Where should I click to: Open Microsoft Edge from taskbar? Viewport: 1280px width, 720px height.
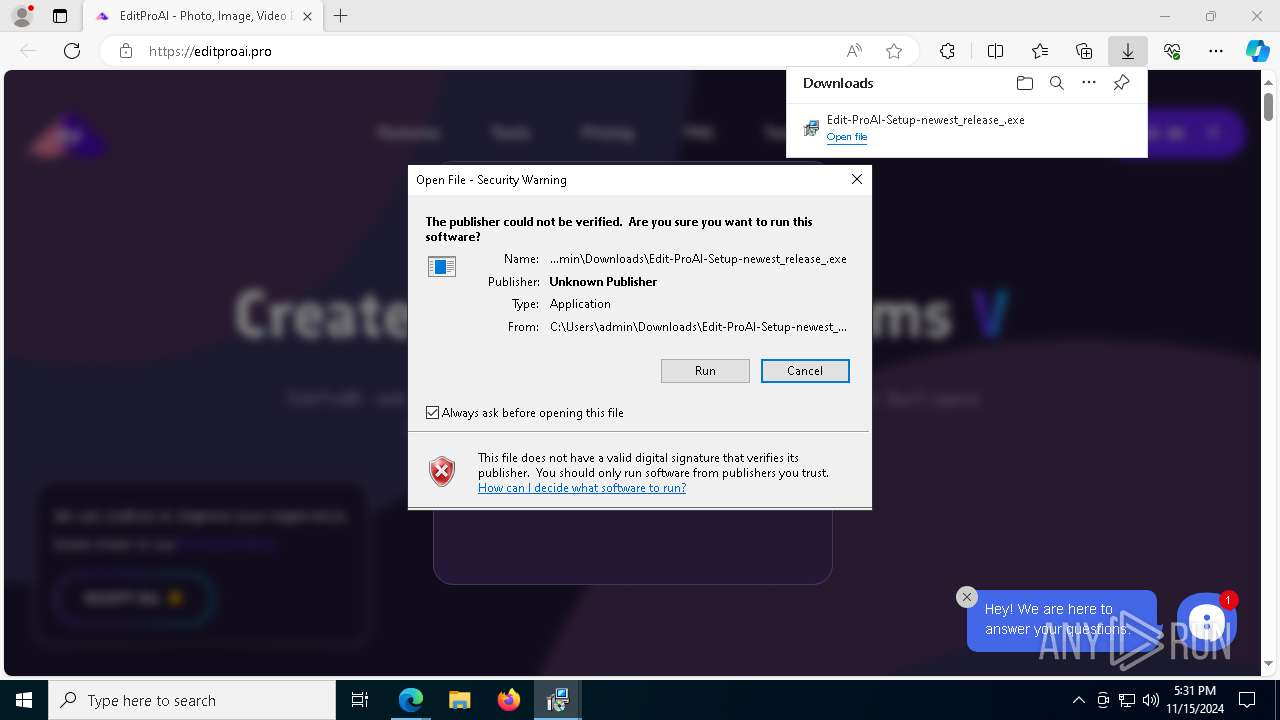coord(411,700)
